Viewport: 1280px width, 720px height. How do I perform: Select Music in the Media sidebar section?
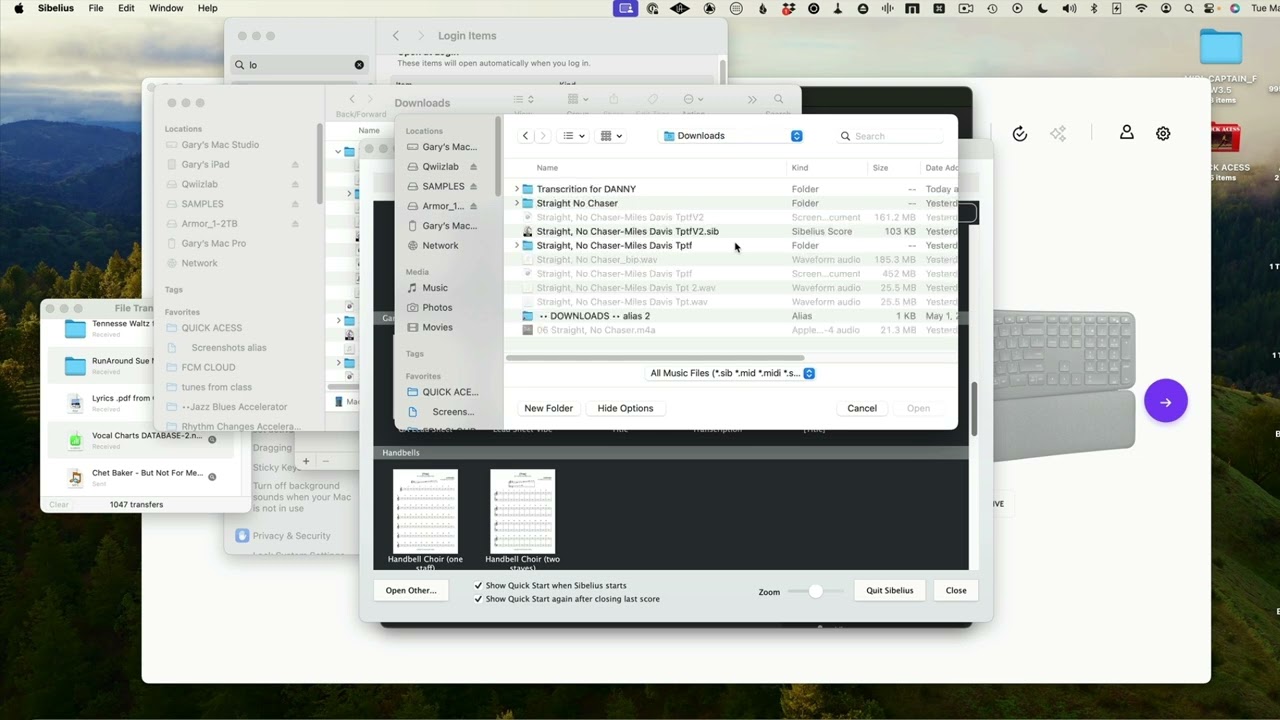[435, 288]
